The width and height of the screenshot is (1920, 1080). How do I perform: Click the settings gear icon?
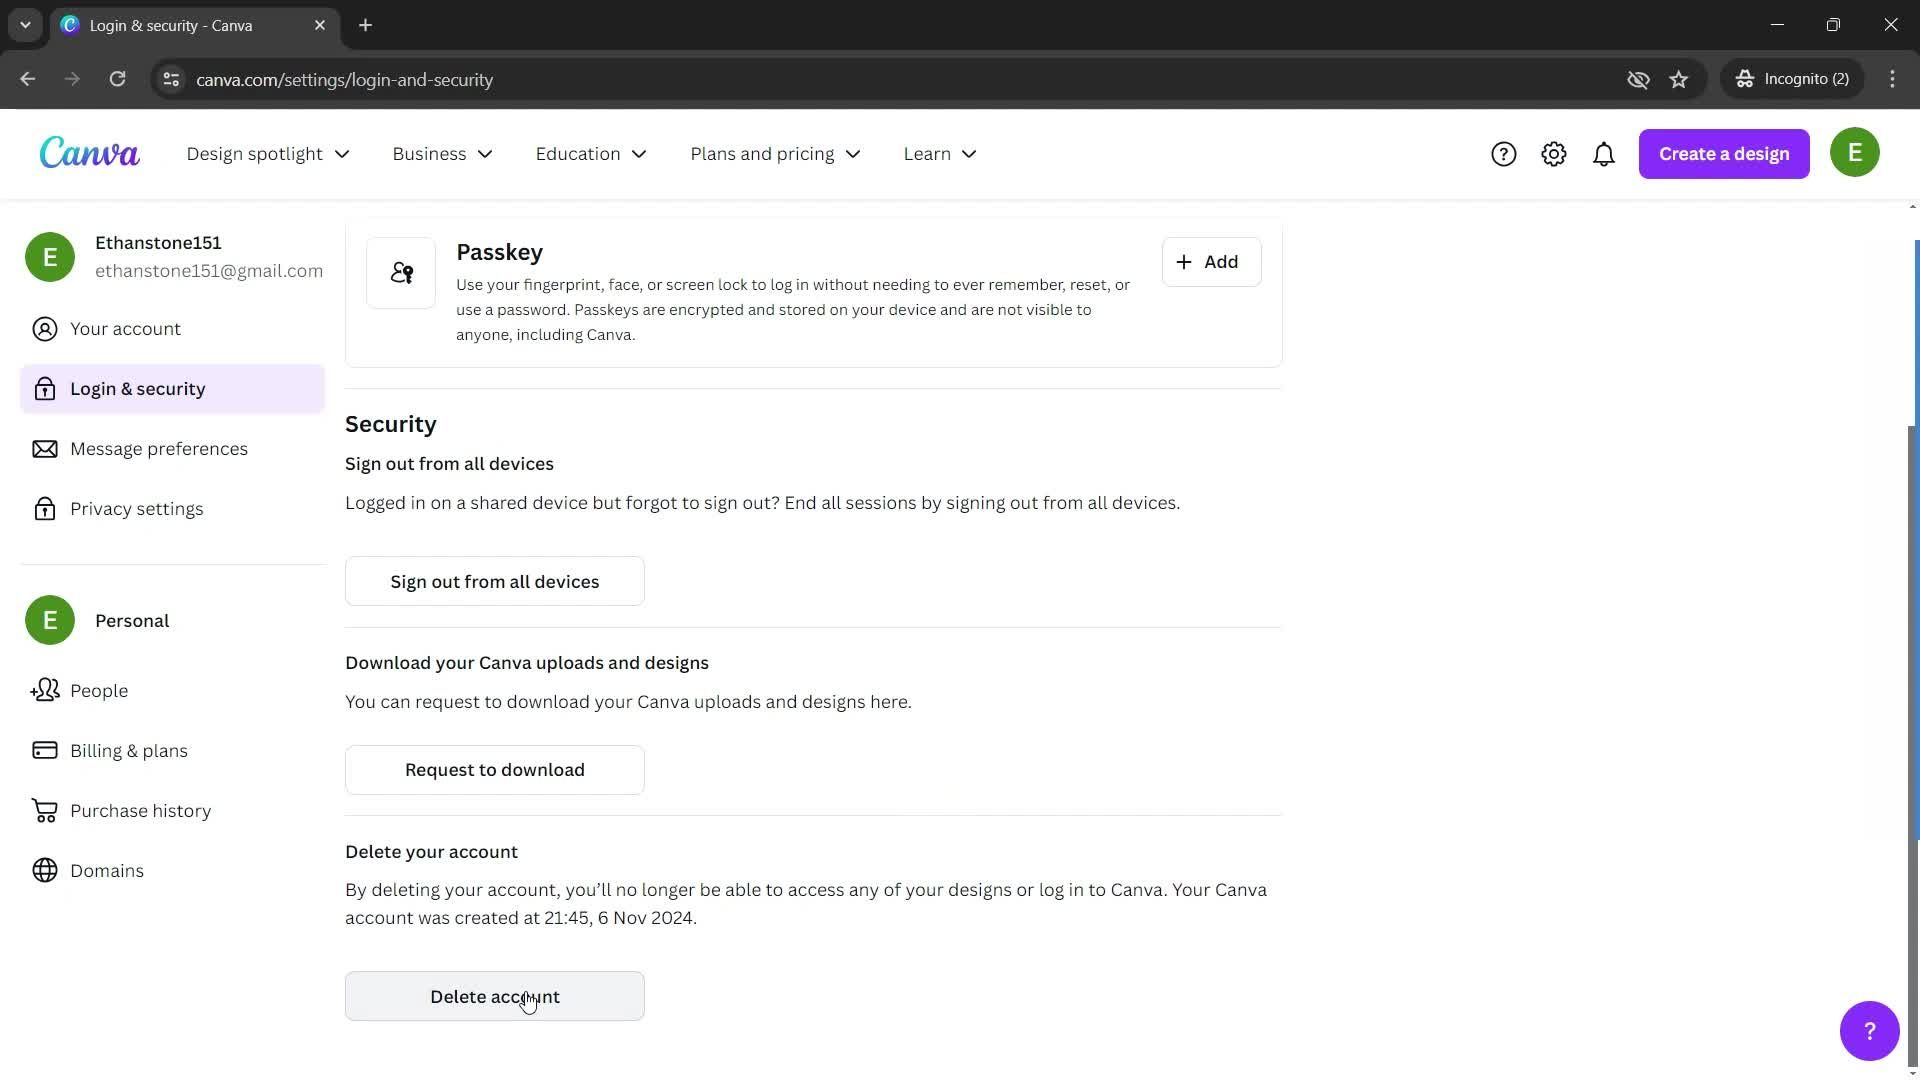[x=1555, y=154]
